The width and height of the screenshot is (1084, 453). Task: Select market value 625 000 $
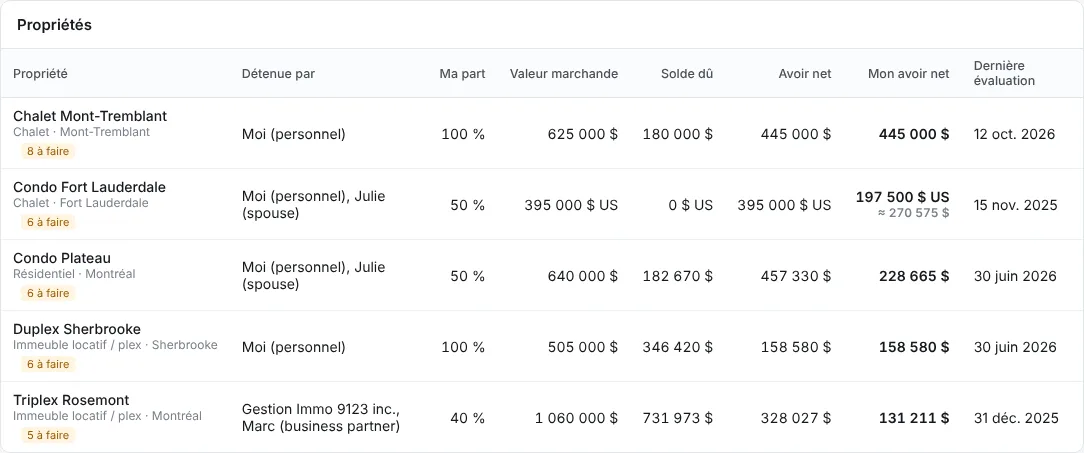pyautogui.click(x=583, y=134)
